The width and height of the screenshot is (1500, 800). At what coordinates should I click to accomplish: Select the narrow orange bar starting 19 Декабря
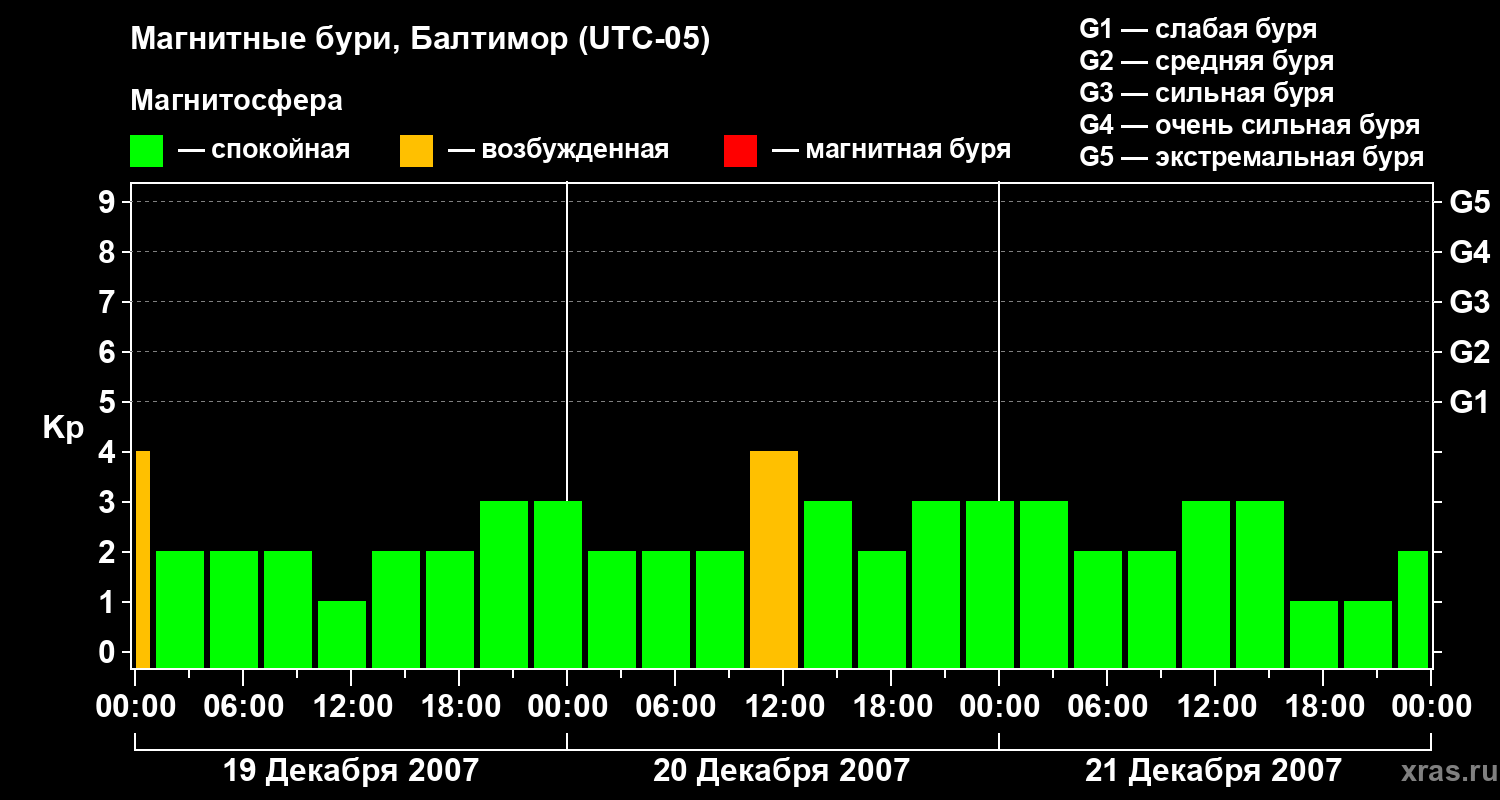pyautogui.click(x=142, y=560)
